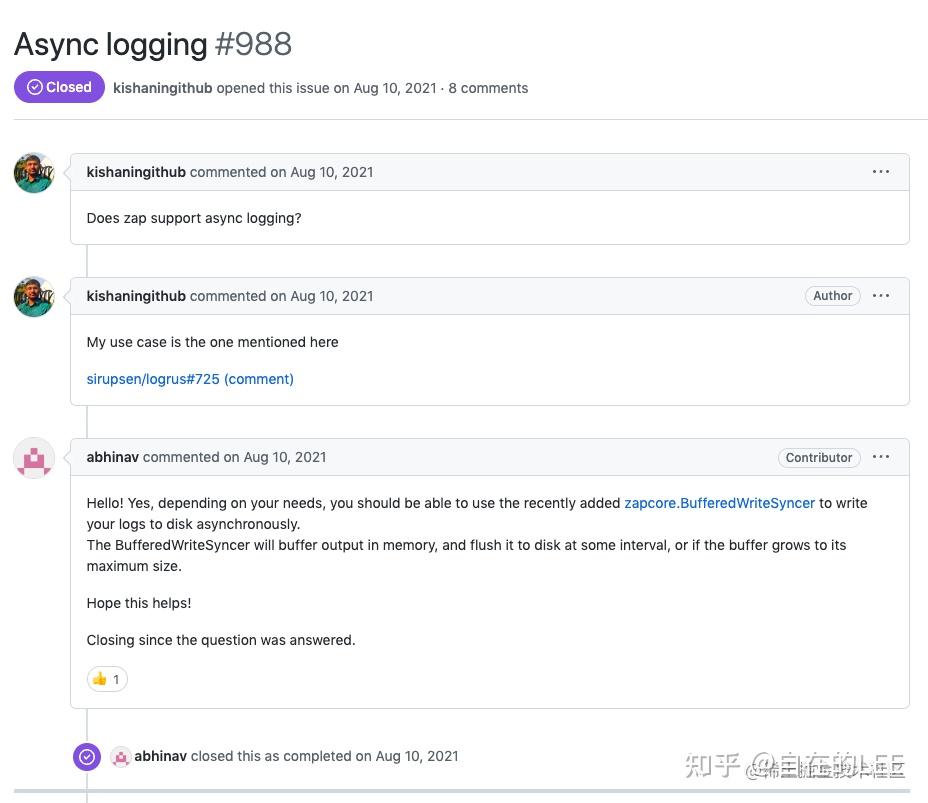Open the sirupsen/logrus#725 comment link
The width and height of the screenshot is (928, 803).
click(190, 379)
